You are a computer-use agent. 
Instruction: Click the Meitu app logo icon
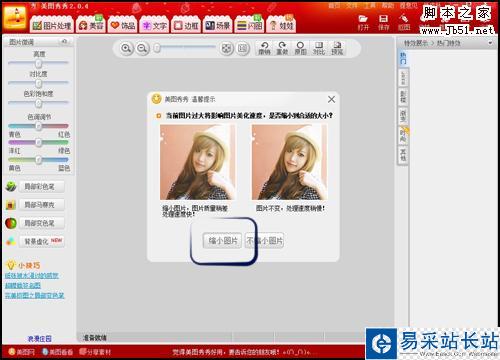(15, 17)
